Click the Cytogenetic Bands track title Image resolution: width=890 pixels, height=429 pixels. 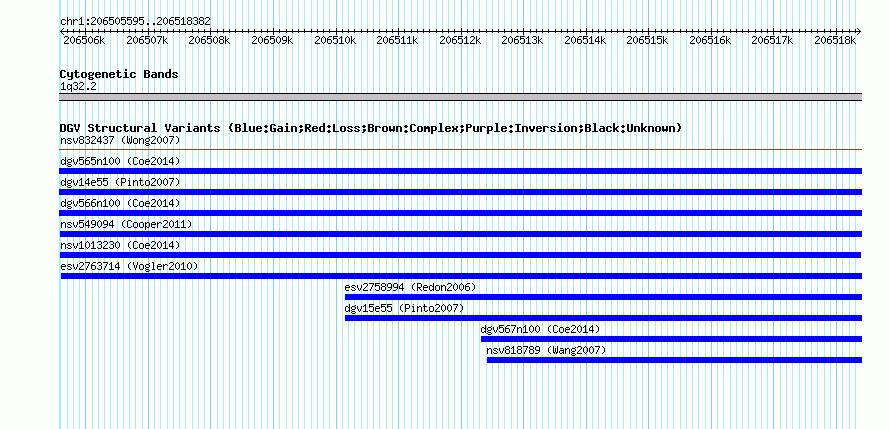click(x=119, y=74)
